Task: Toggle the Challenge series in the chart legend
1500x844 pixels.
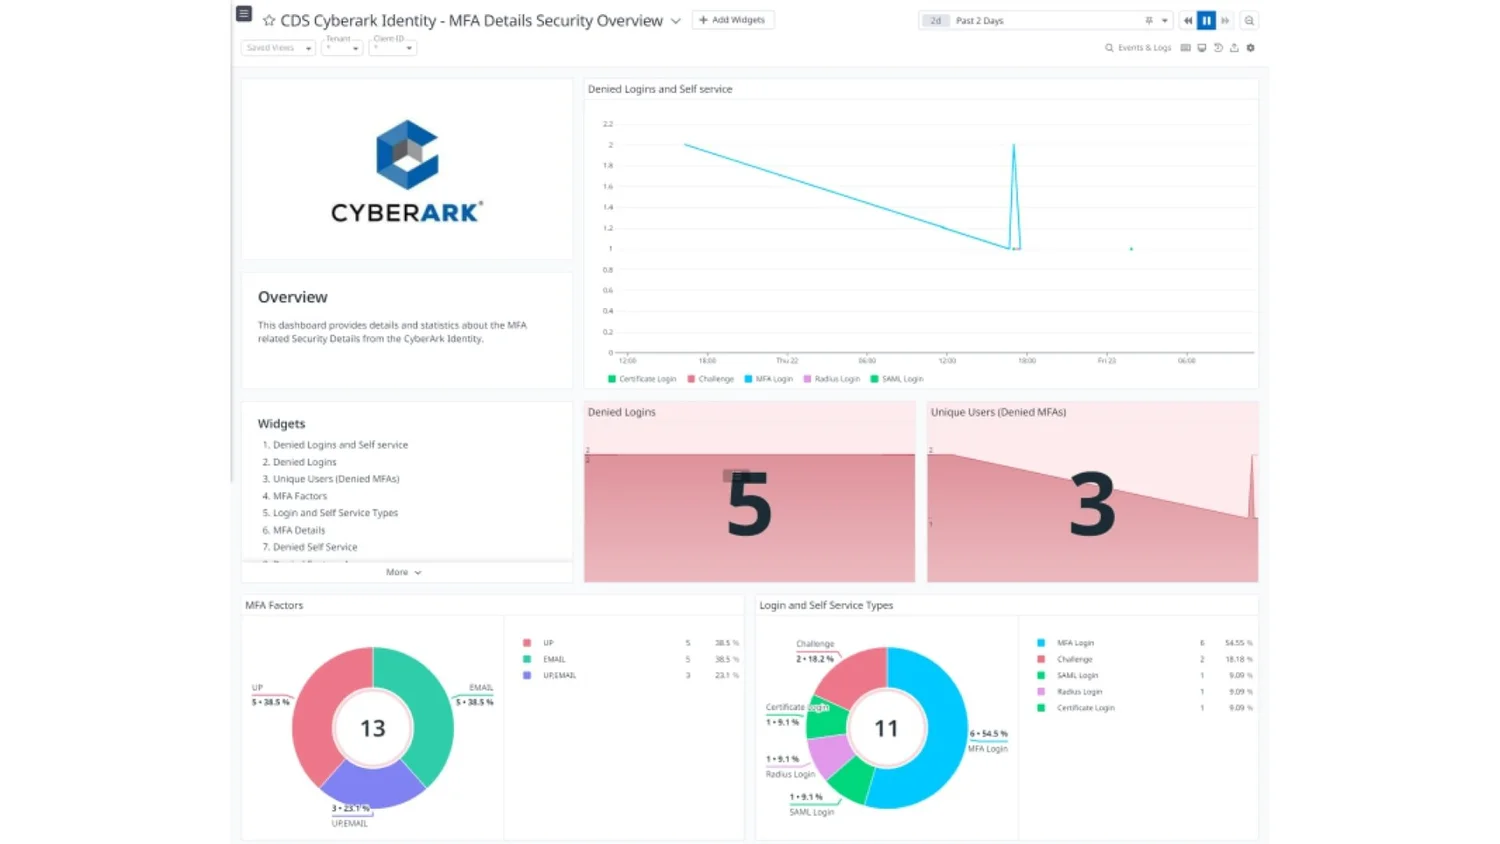Action: pos(711,379)
